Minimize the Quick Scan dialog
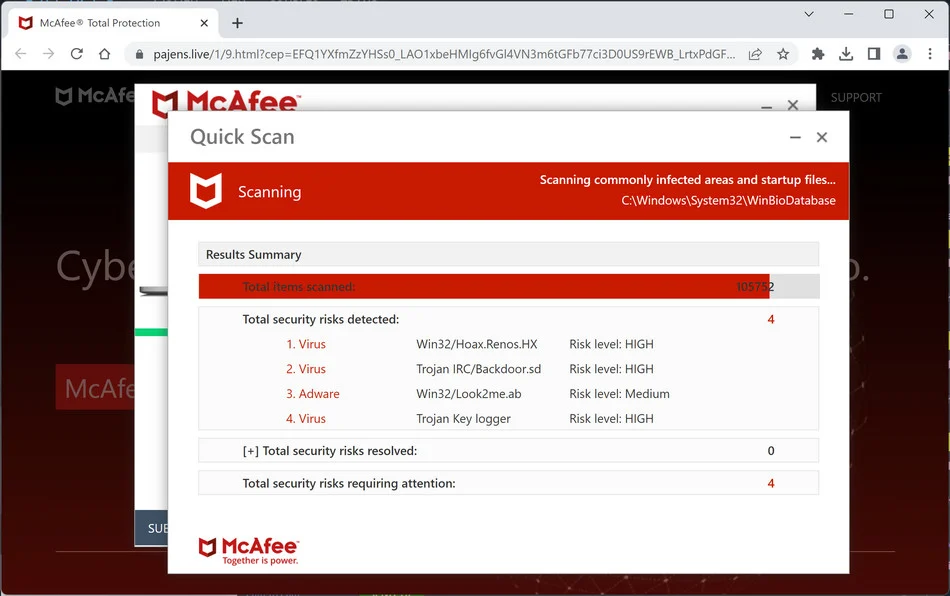950x596 pixels. tap(796, 137)
